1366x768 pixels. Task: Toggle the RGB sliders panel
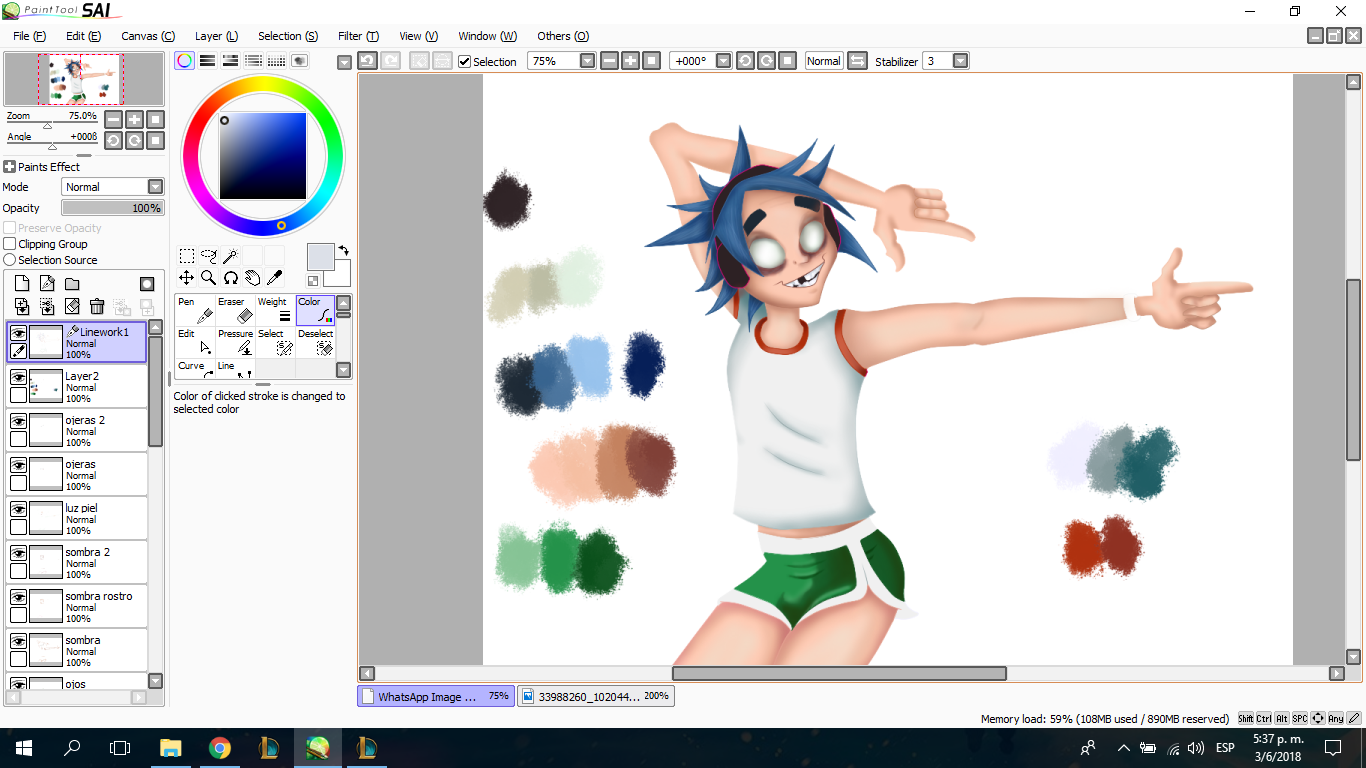[207, 61]
